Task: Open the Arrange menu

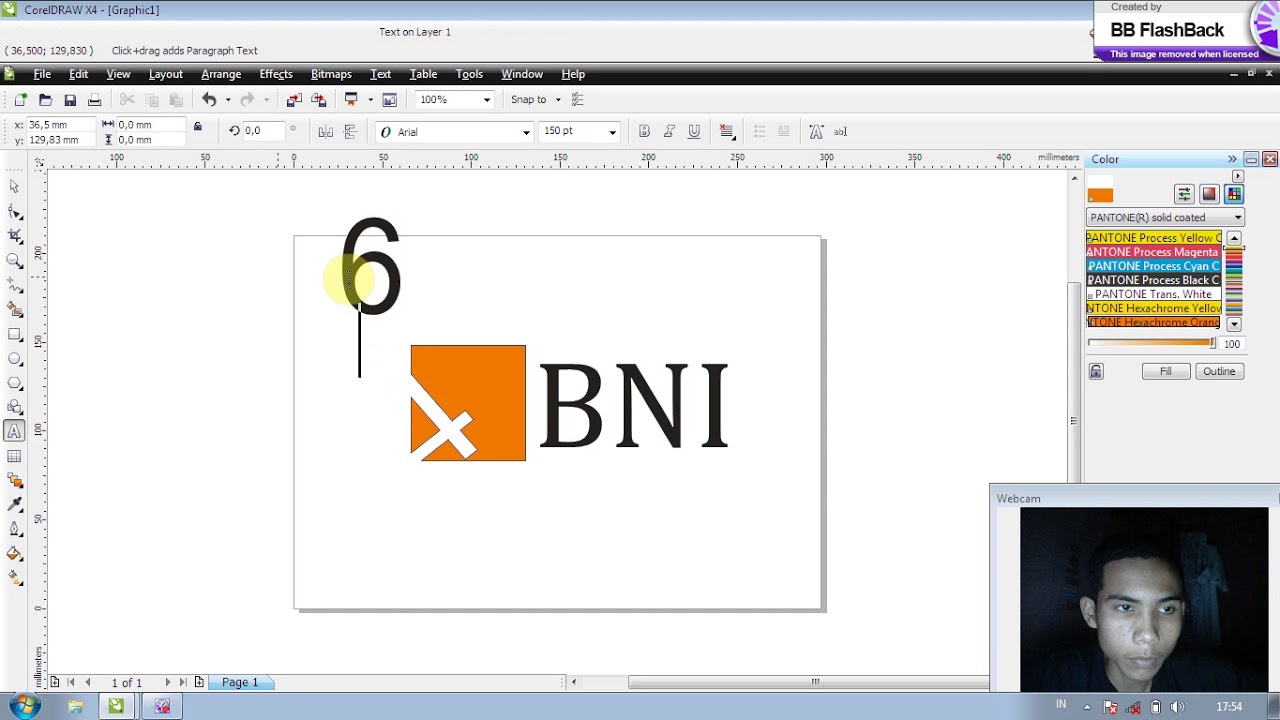Action: (221, 74)
